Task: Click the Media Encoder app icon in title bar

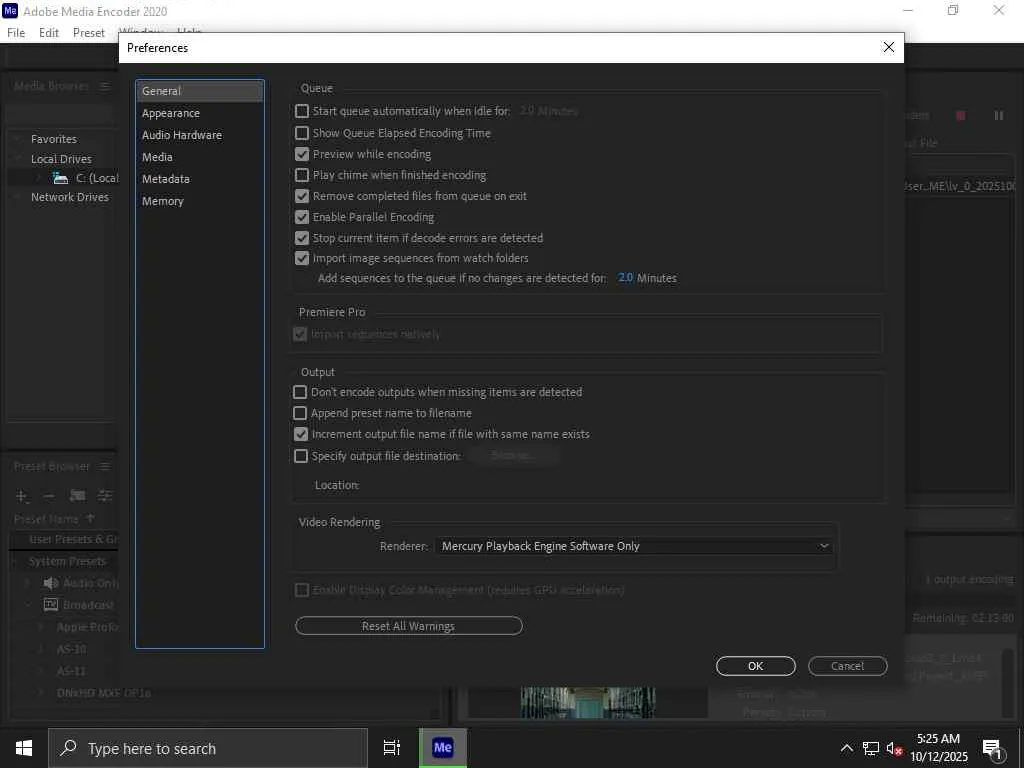Action: [10, 10]
